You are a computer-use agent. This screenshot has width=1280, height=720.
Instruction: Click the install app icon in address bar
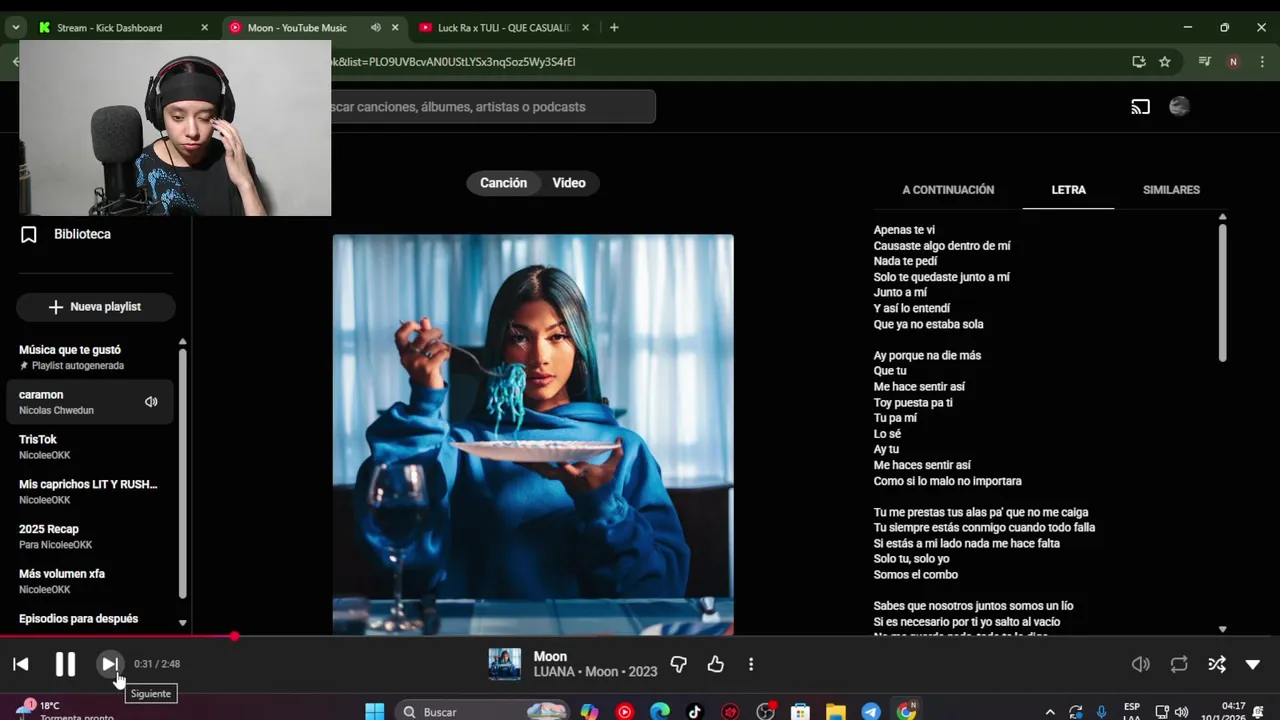pos(1139,62)
